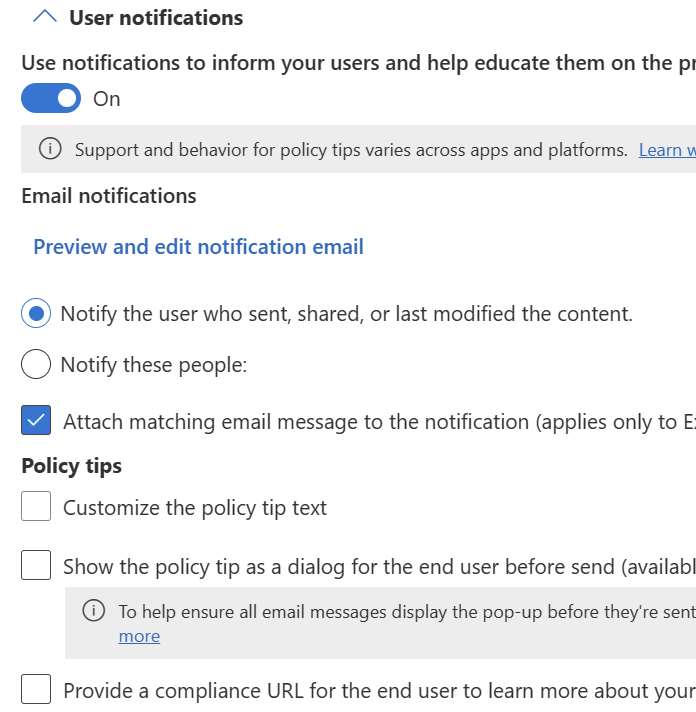Click the Policy tips heading
Screen dimensions: 696x712
(72, 466)
